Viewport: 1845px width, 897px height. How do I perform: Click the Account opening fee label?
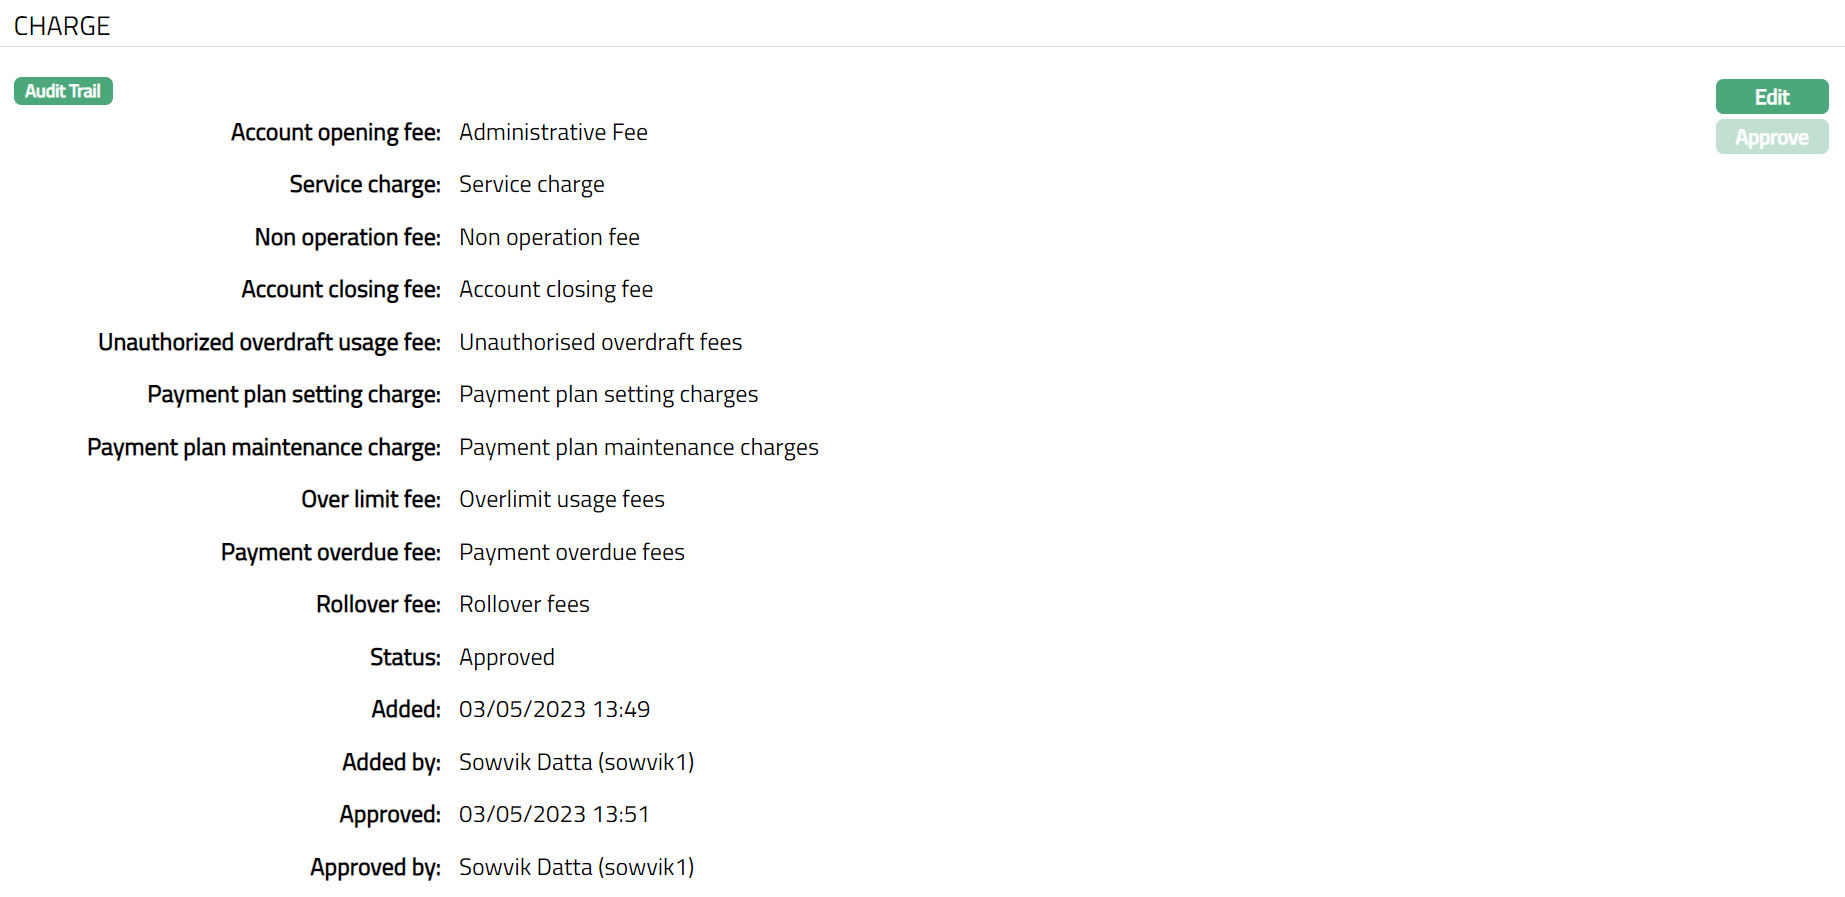335,132
